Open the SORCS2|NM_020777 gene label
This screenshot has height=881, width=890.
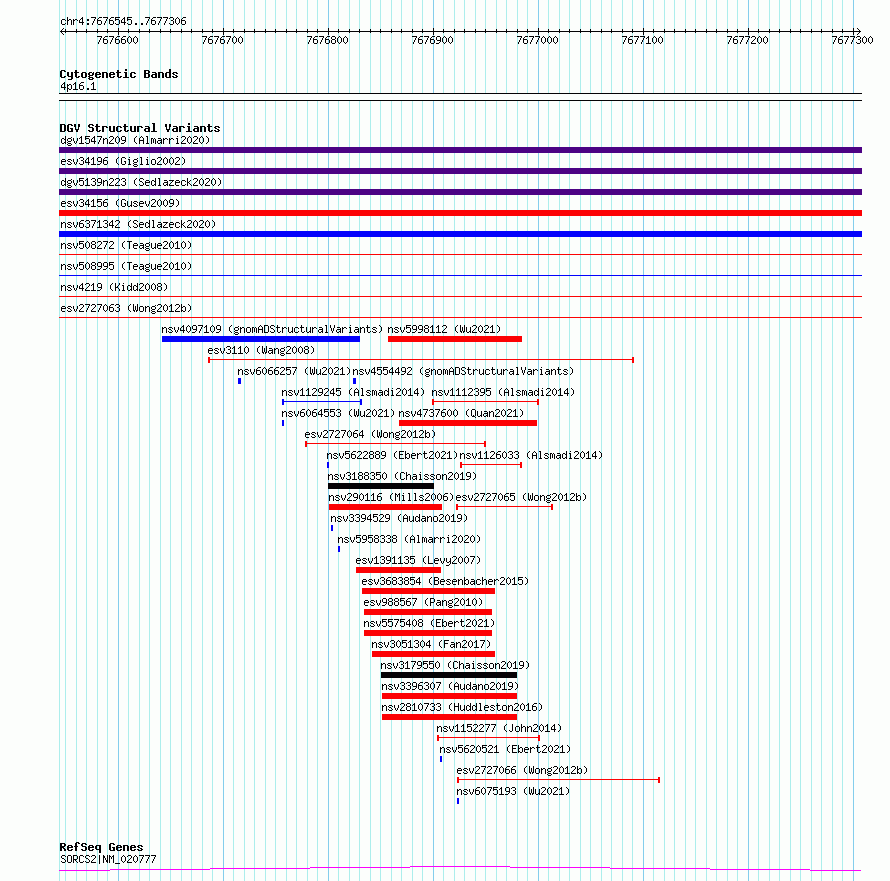108,859
